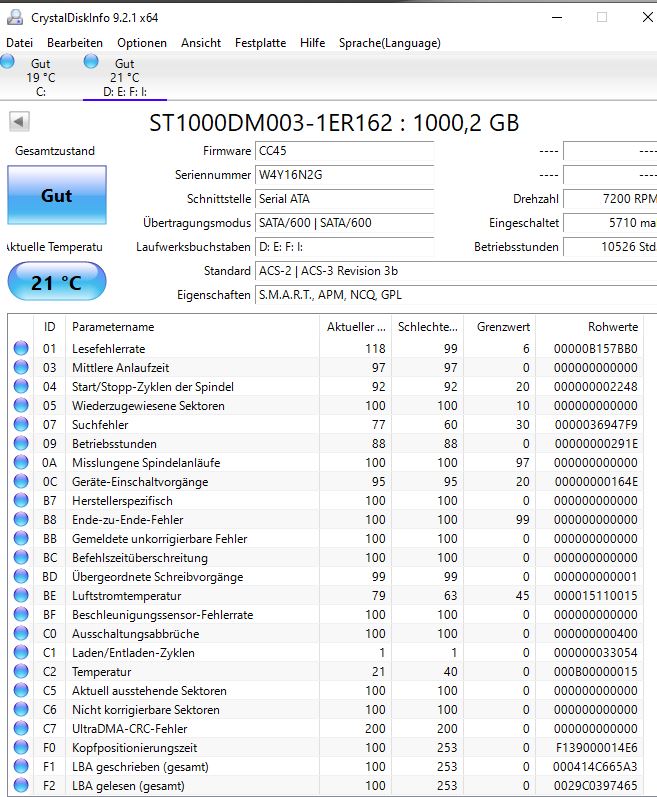The image size is (657, 797).
Task: Select the D: E: F: I: drive tab
Action: tap(124, 77)
